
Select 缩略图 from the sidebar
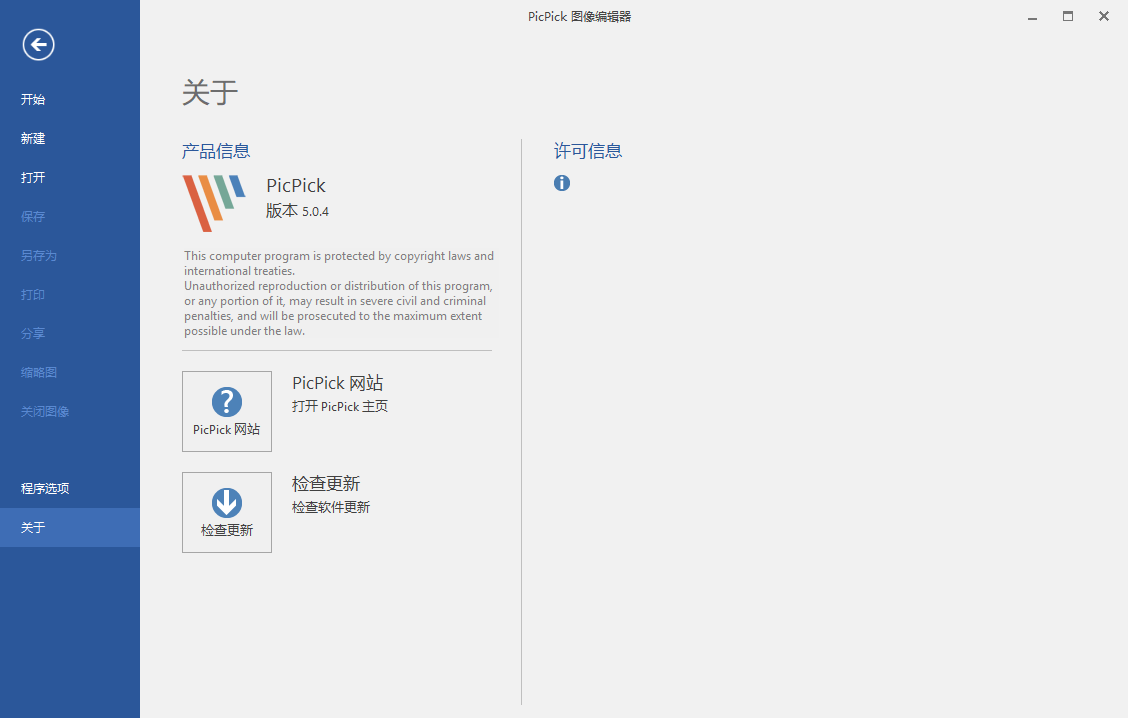(x=39, y=373)
